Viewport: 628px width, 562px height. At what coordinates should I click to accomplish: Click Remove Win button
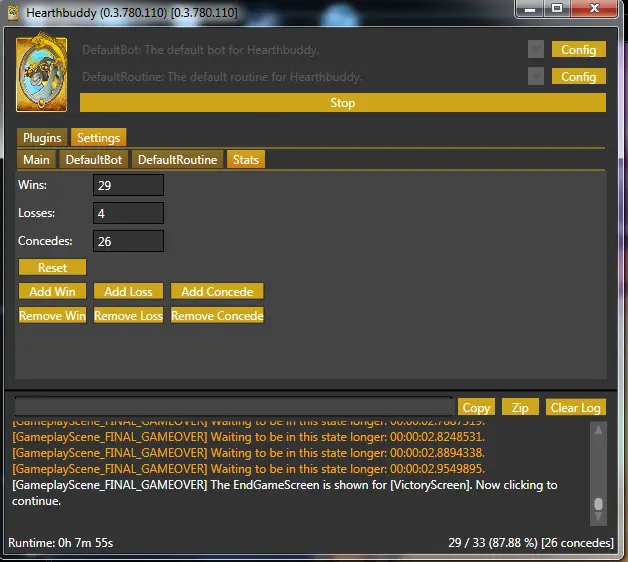(x=52, y=315)
